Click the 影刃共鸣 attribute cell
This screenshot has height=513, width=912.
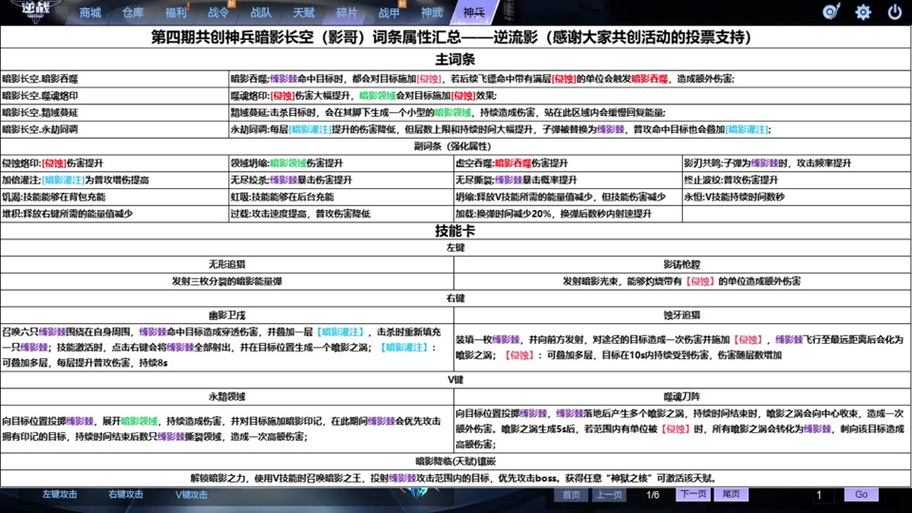point(797,163)
